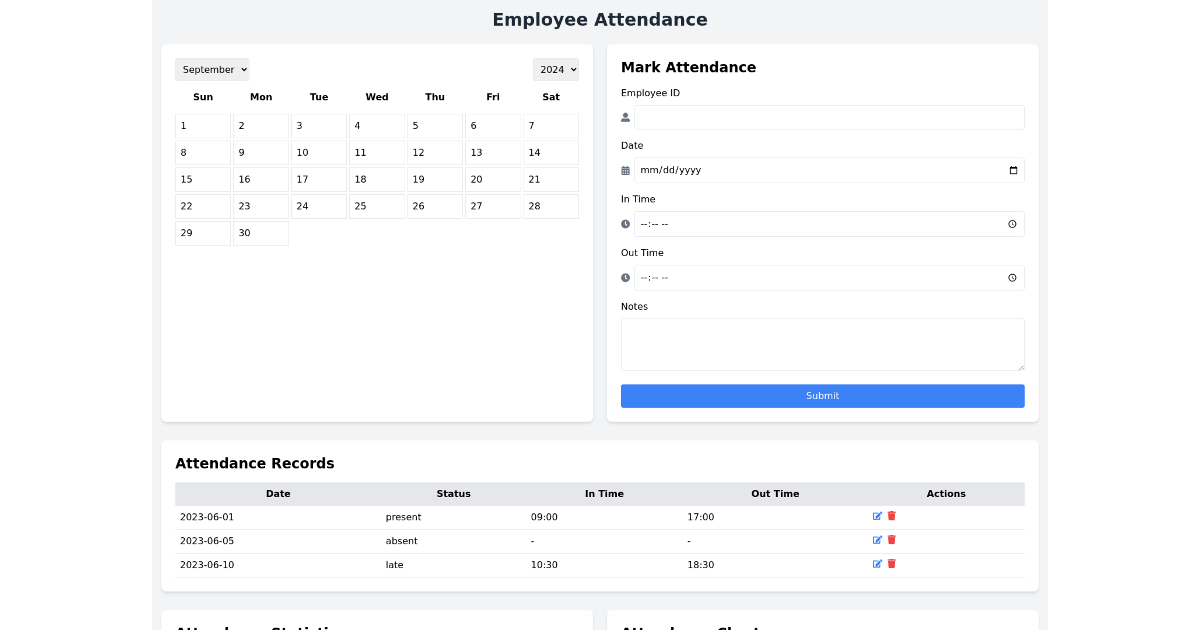The image size is (1200, 630).
Task: Delete the 2023-06-01 attendance record
Action: [x=891, y=516]
